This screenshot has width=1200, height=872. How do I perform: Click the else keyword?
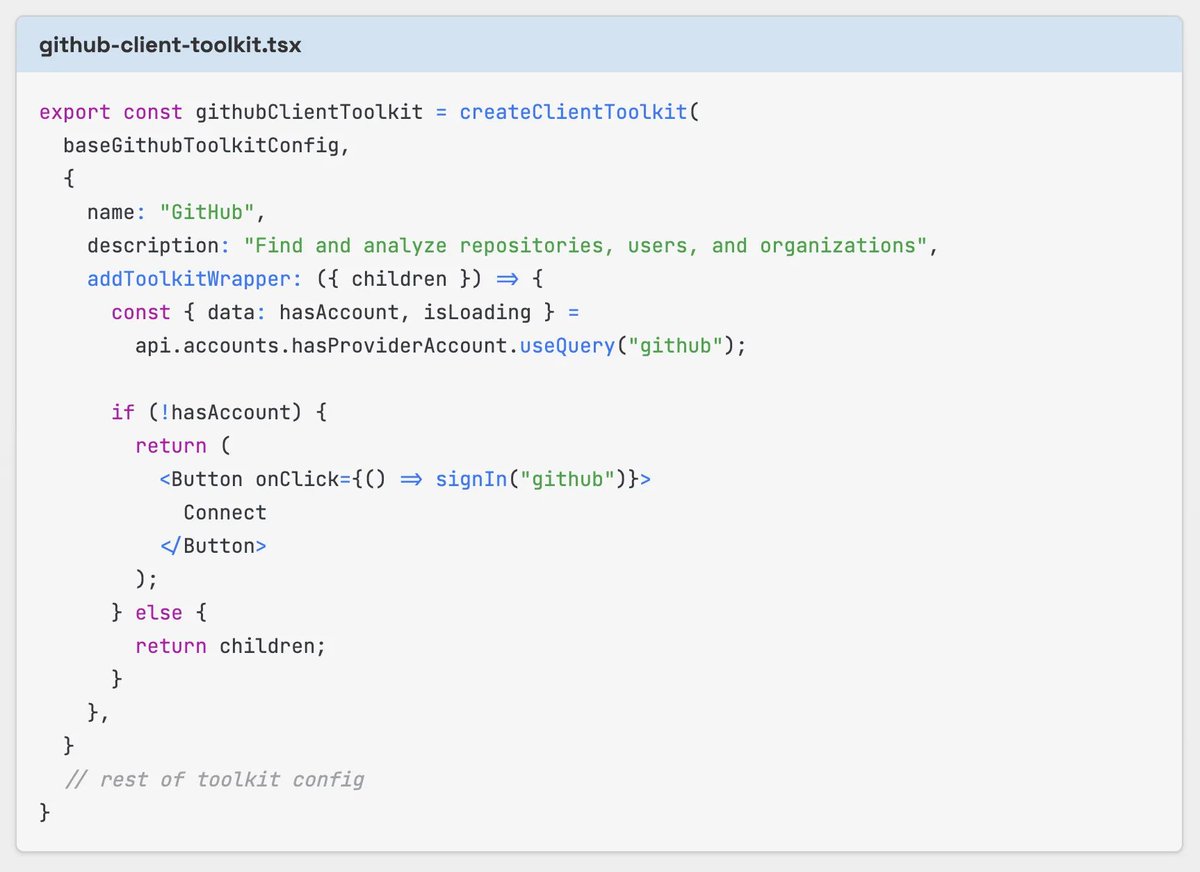159,612
